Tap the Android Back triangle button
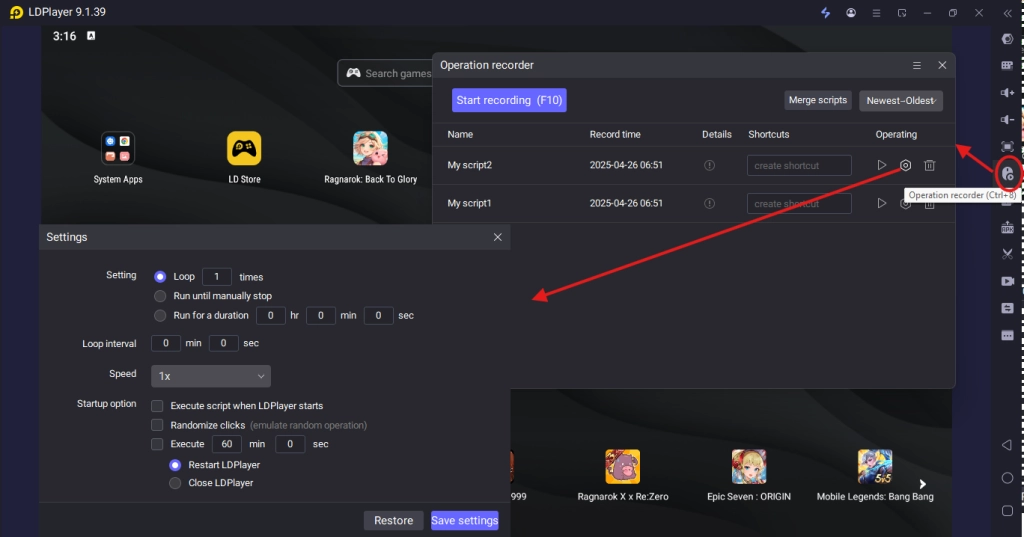 tap(1007, 445)
